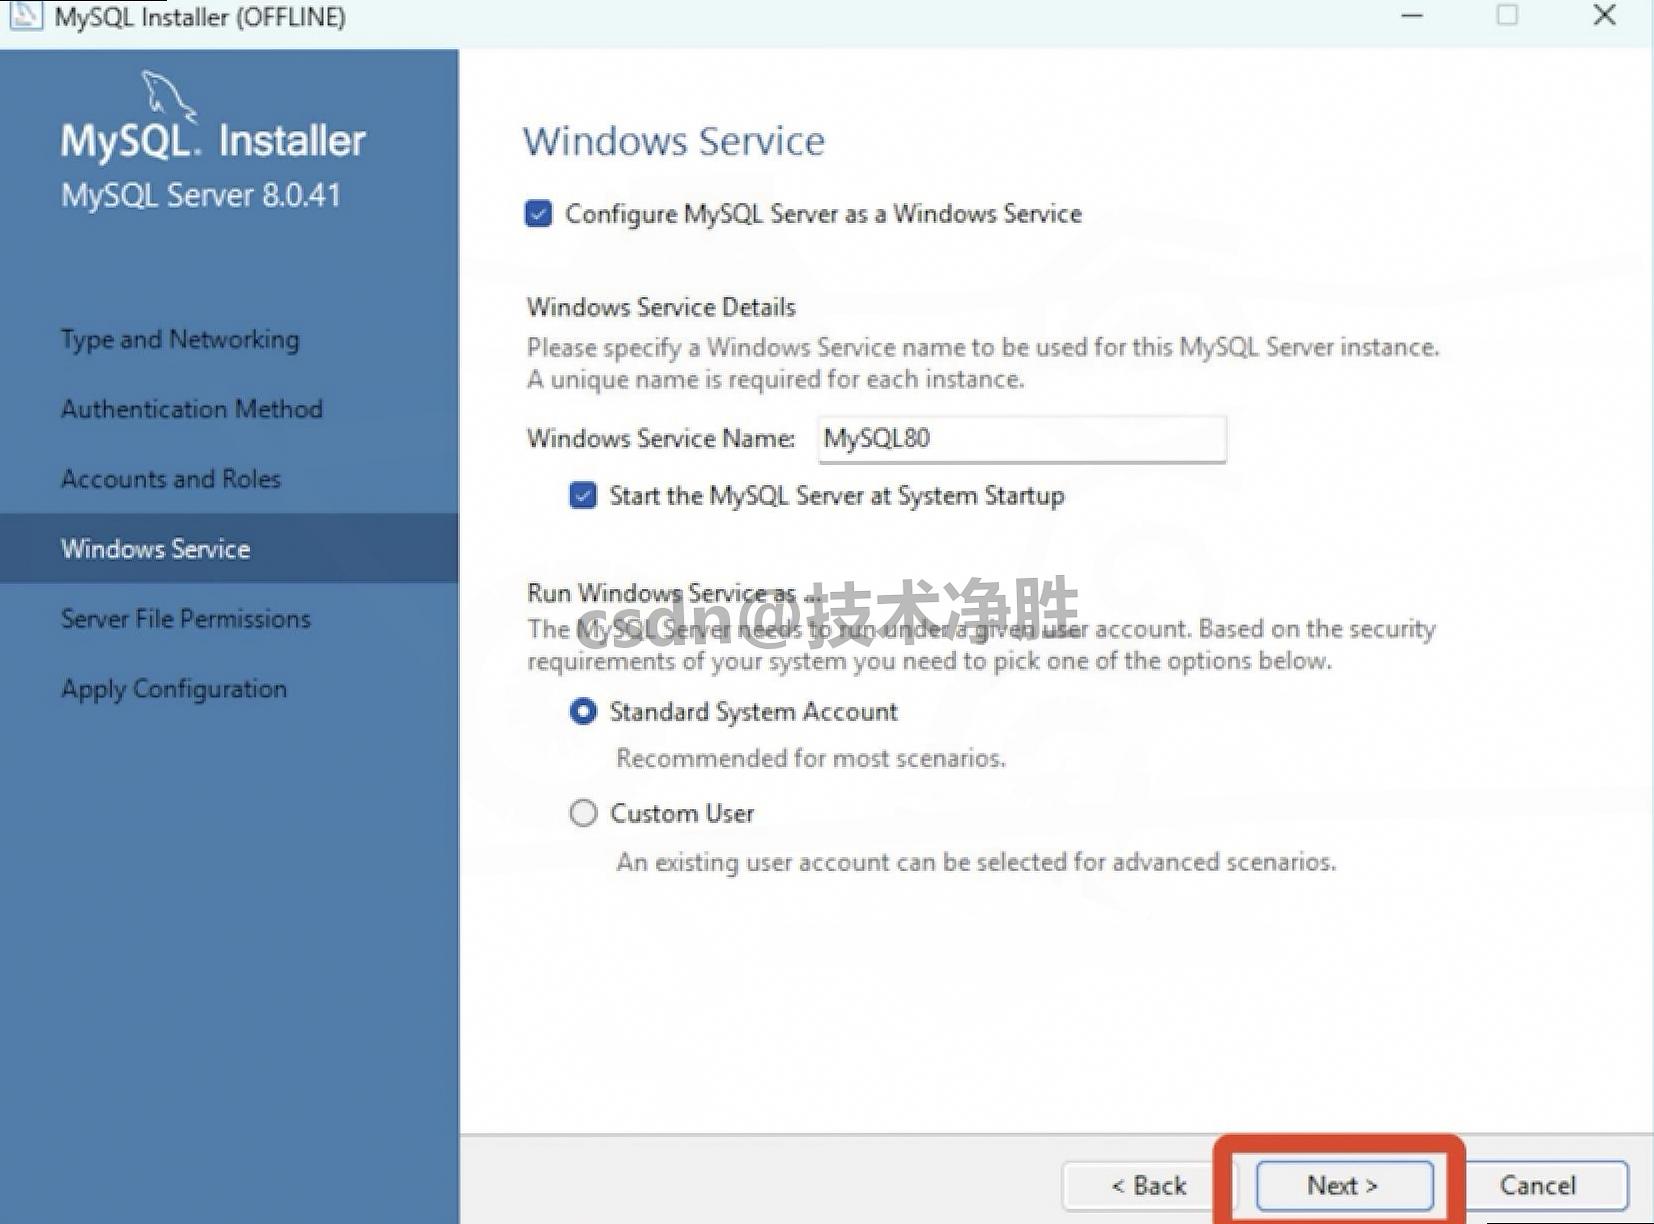Image resolution: width=1654 pixels, height=1224 pixels.
Task: Click the Windows Service Name field
Action: click(1022, 439)
